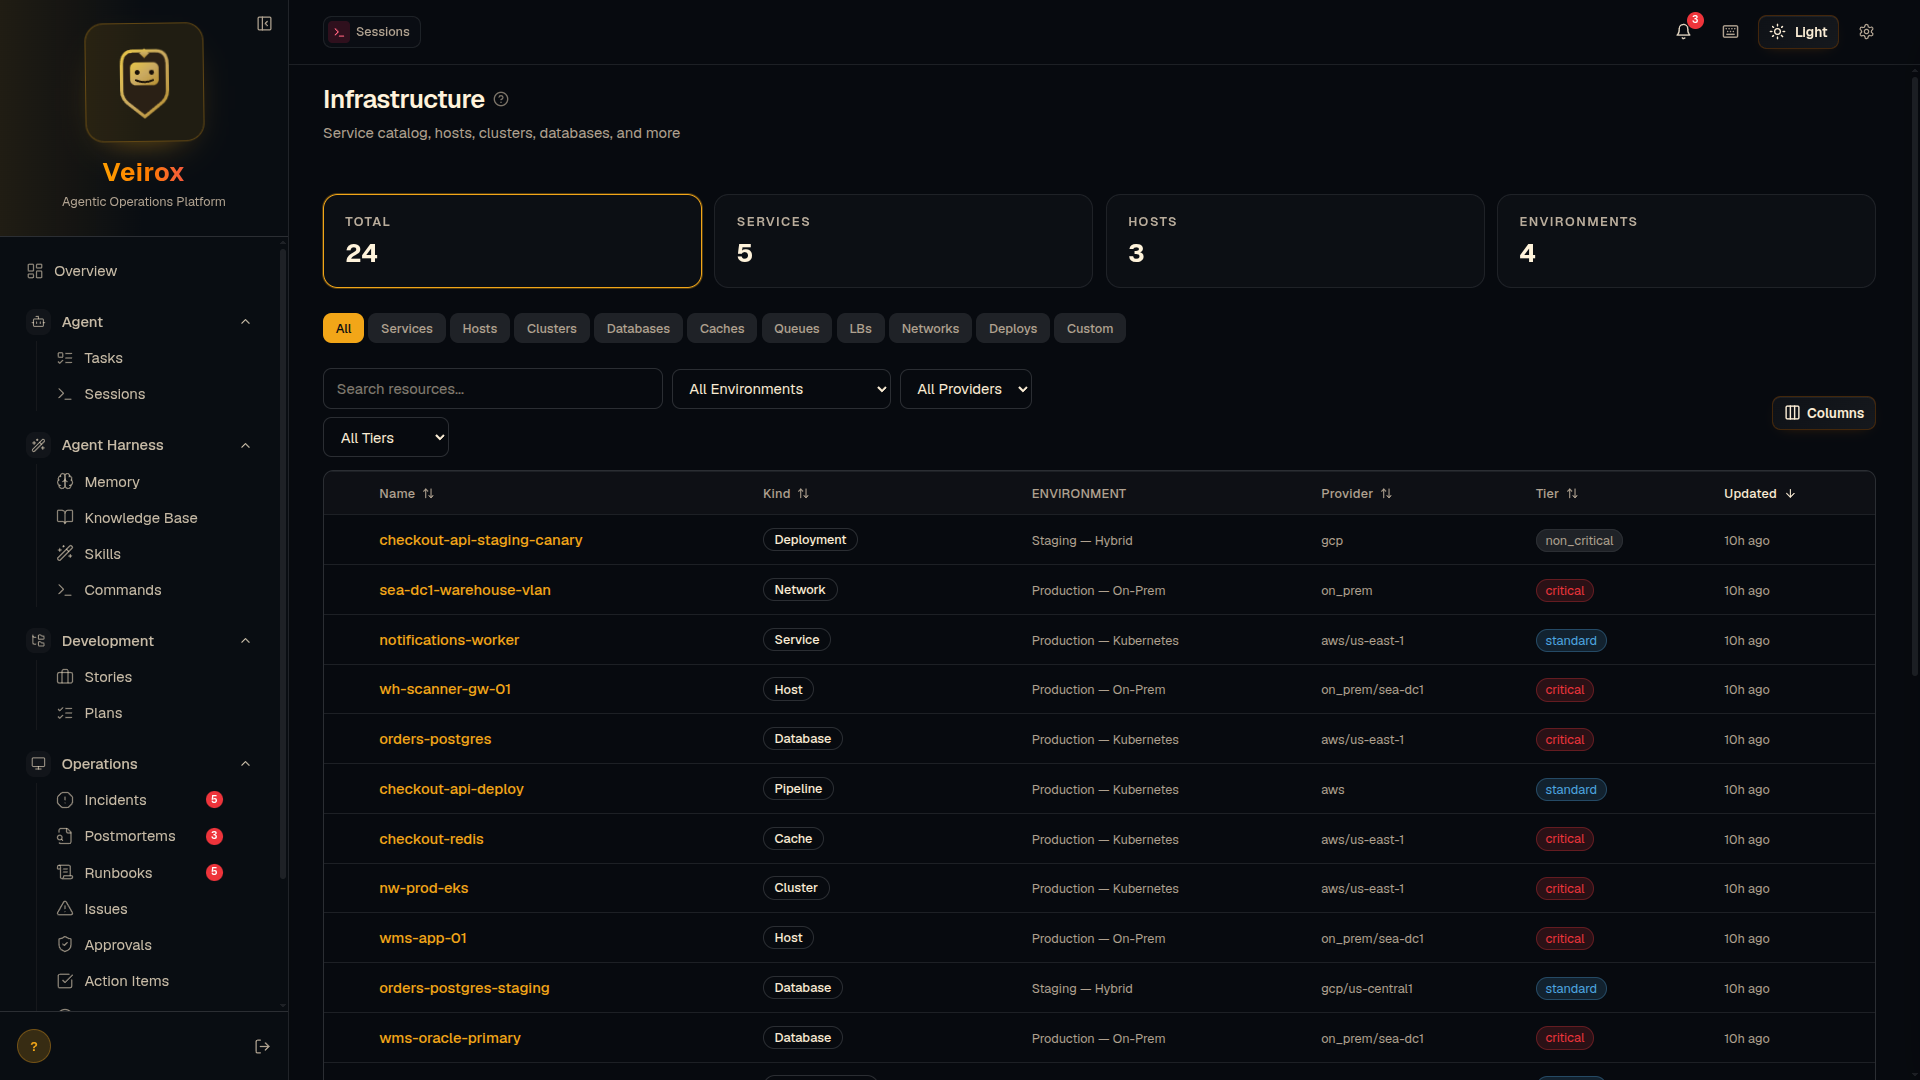Open keyboard shortcuts icon in header
This screenshot has width=1920, height=1080.
pos(1730,32)
